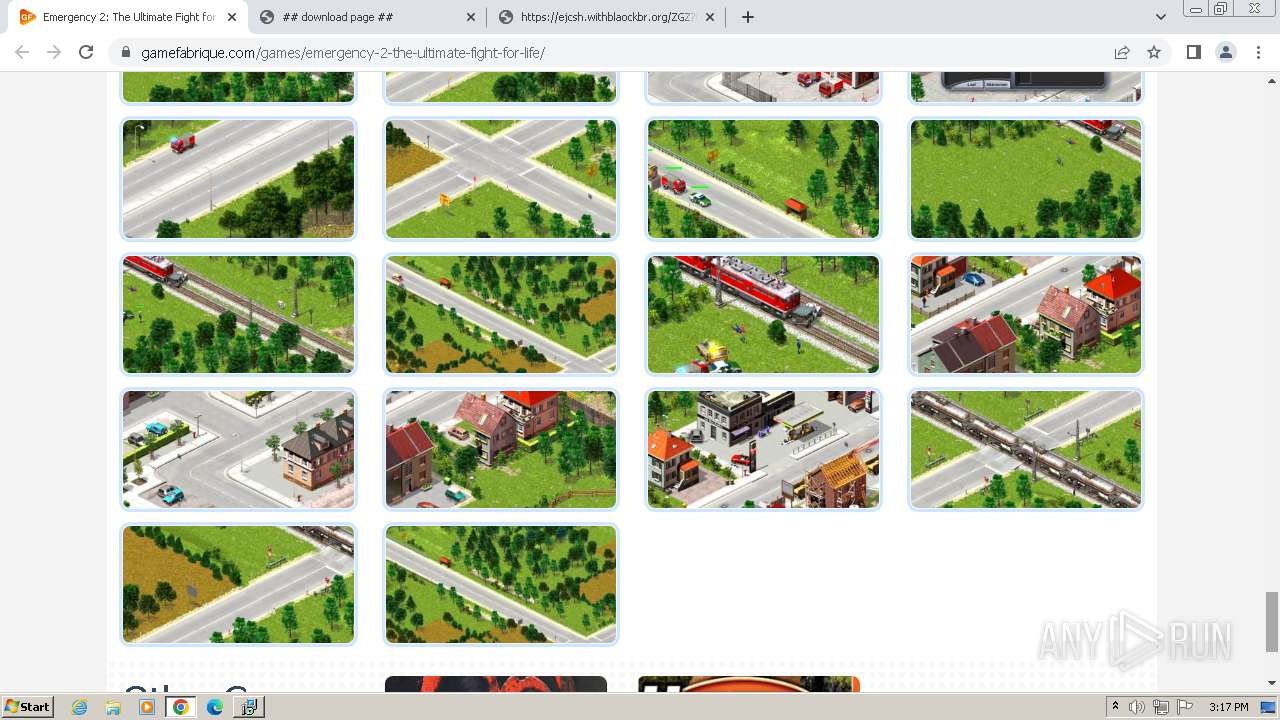Close the Emergency 2 tab
The height and width of the screenshot is (720, 1280).
232,17
